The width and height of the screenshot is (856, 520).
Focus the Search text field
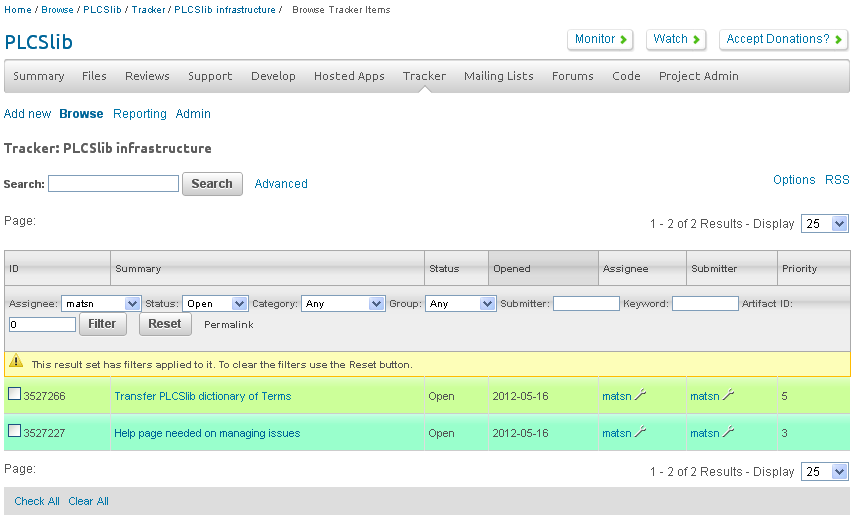click(114, 183)
